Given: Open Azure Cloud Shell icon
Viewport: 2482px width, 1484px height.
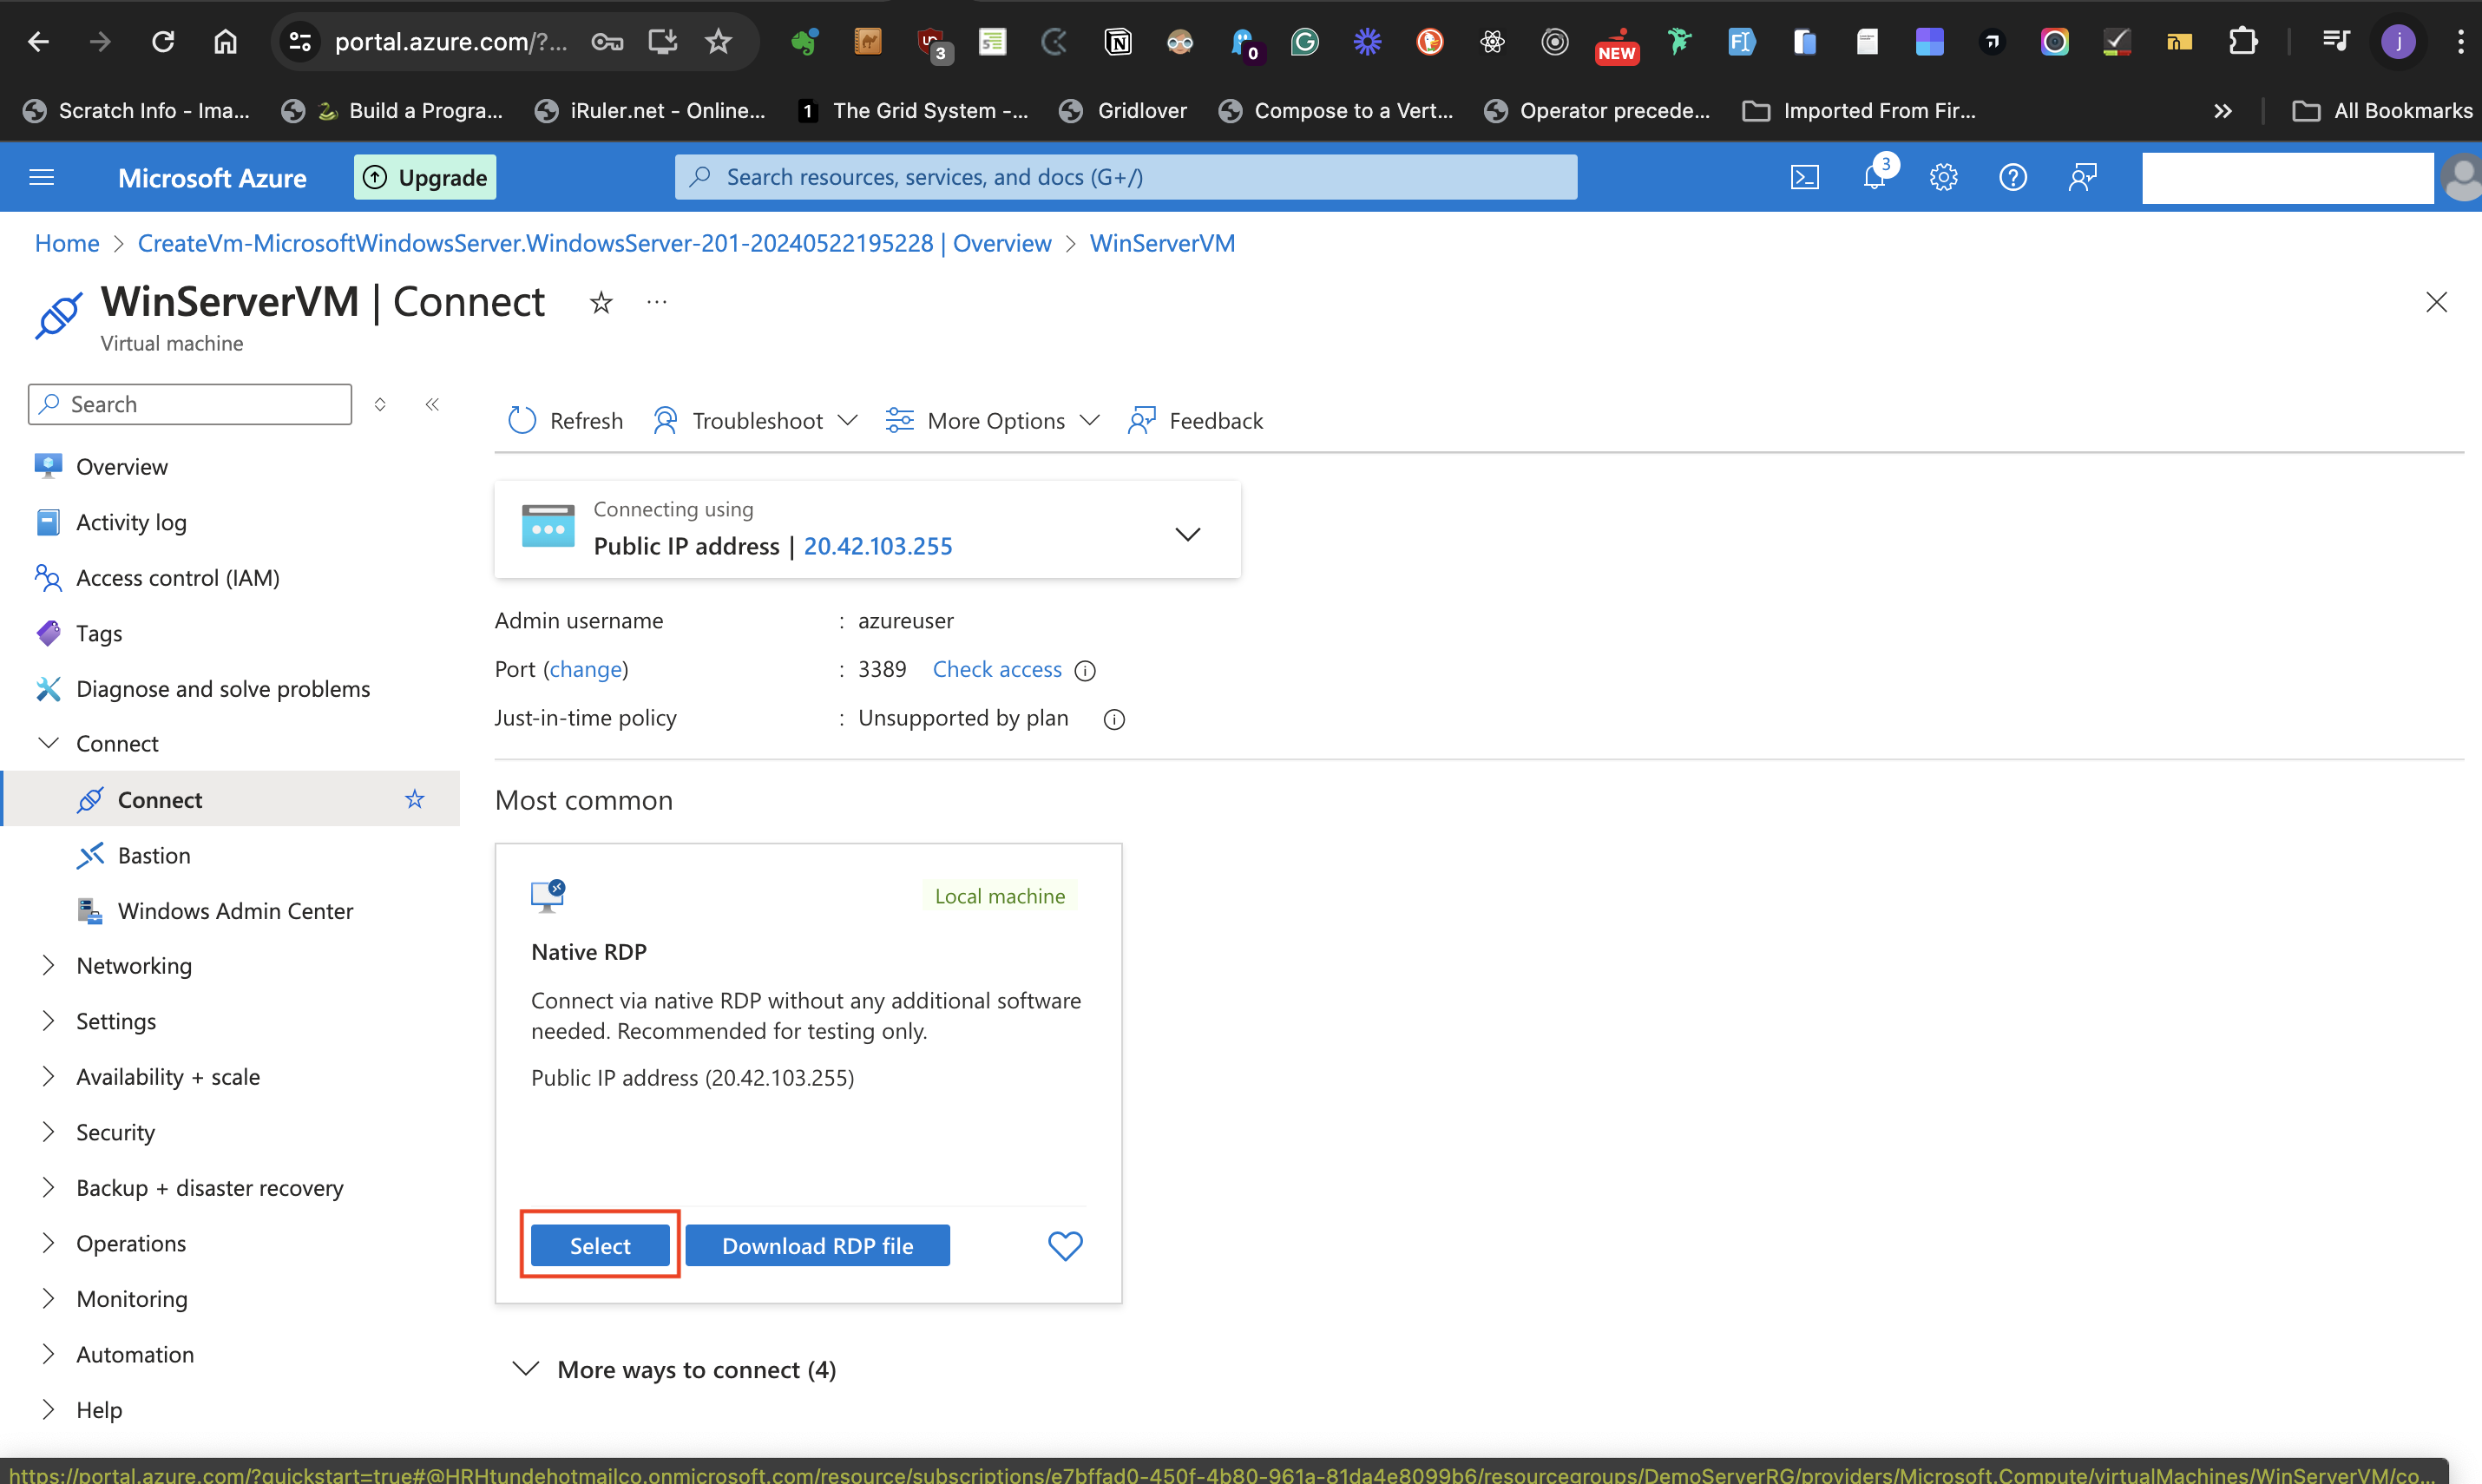Looking at the screenshot, I should 1804,177.
